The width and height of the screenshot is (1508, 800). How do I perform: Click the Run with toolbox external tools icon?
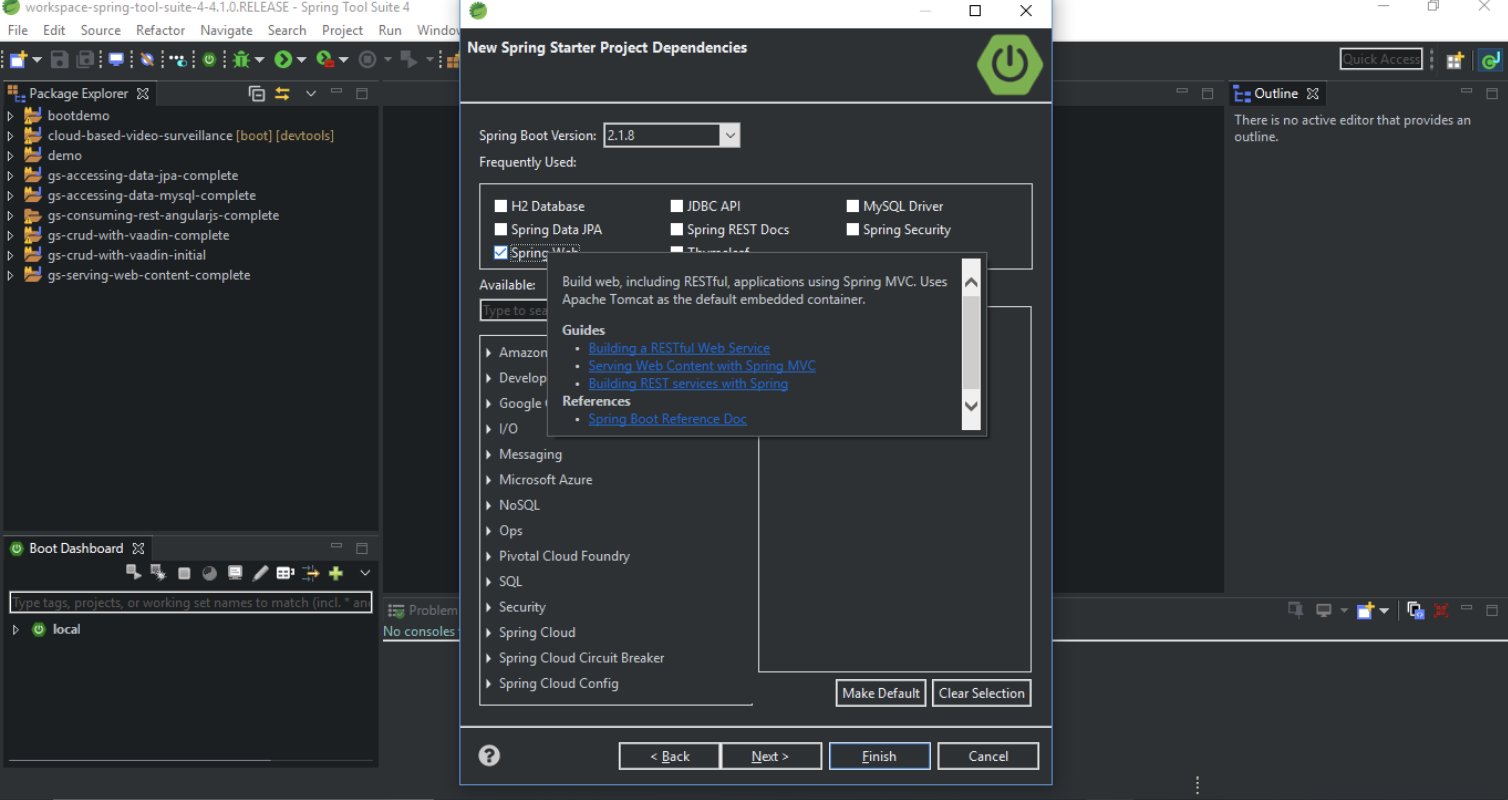tap(325, 60)
